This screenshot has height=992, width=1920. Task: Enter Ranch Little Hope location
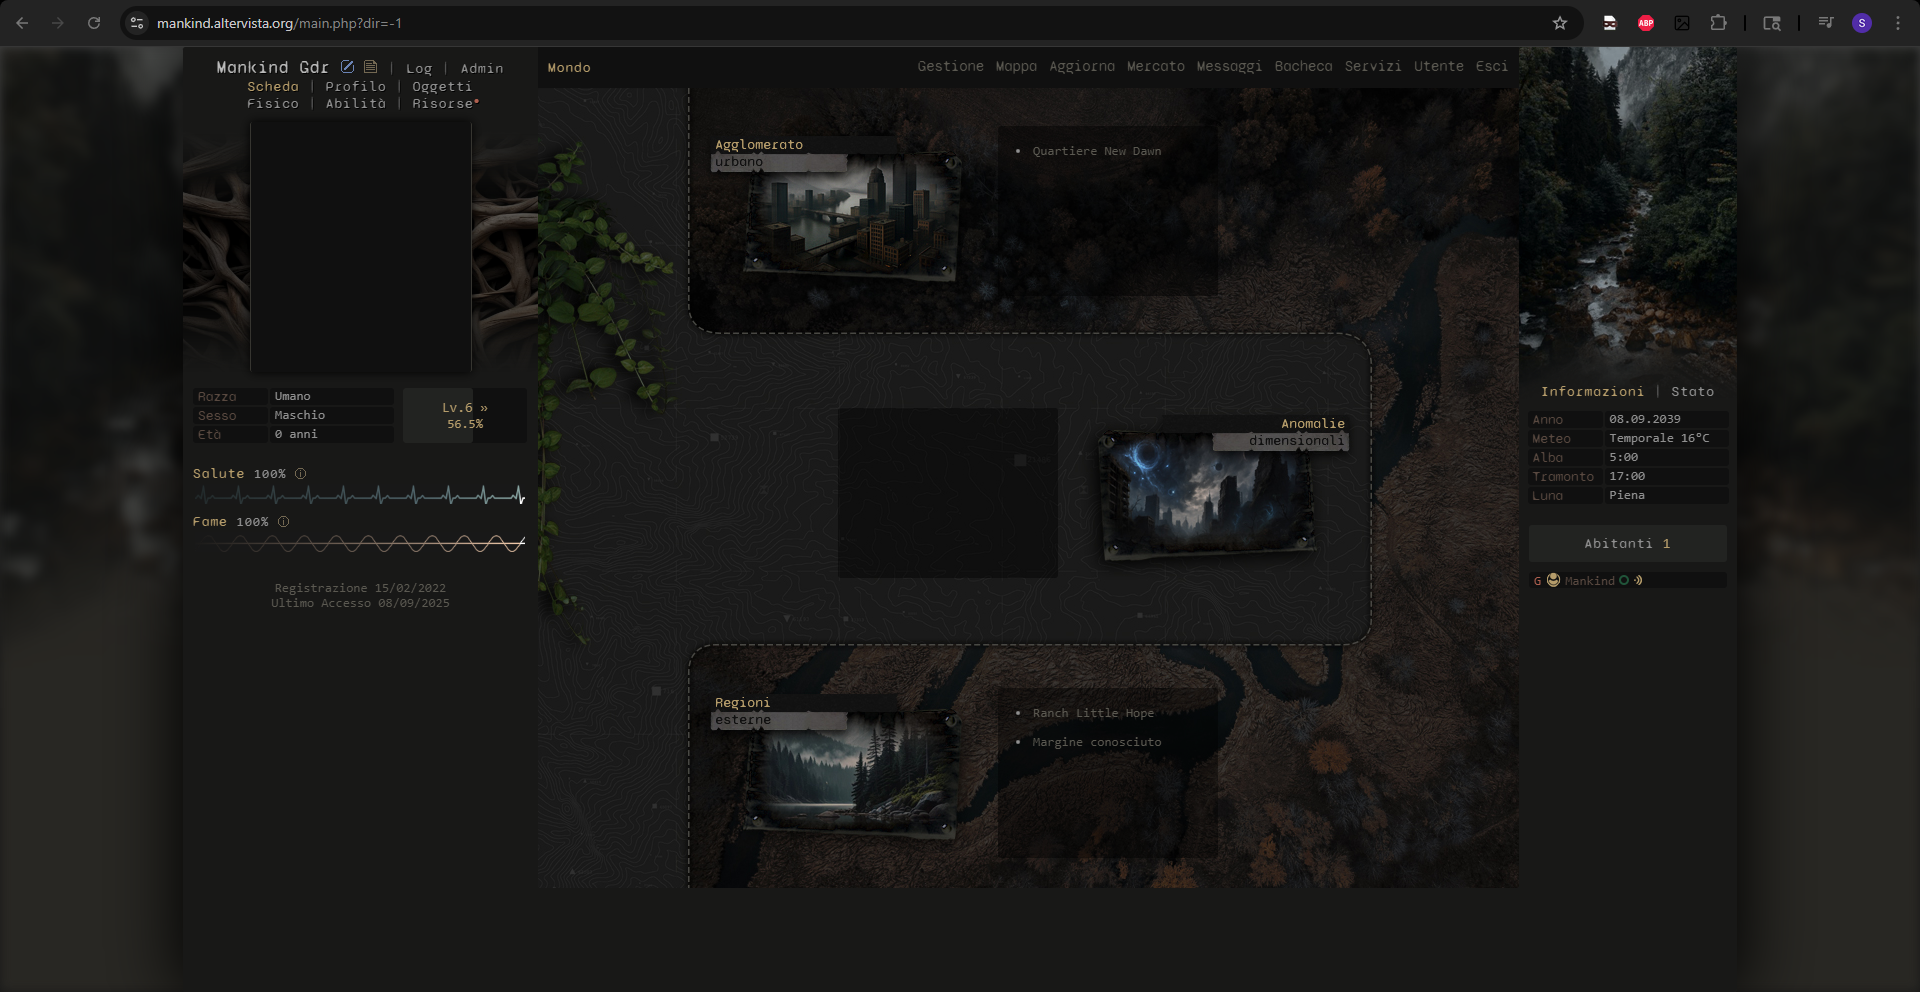pos(1093,714)
